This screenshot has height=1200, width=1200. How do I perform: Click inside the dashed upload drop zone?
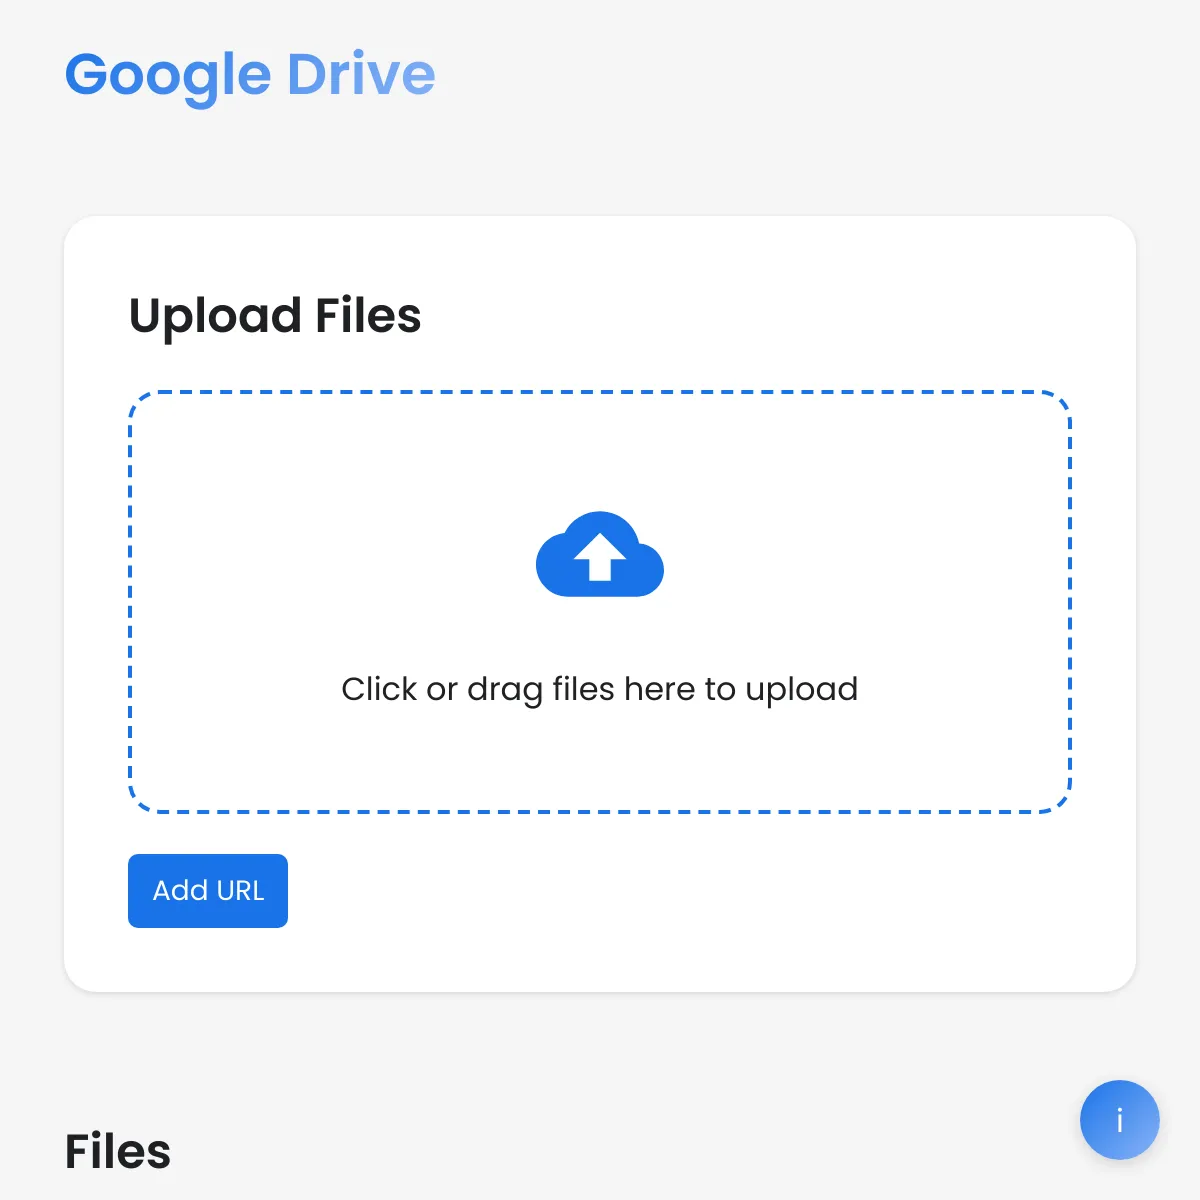point(600,602)
